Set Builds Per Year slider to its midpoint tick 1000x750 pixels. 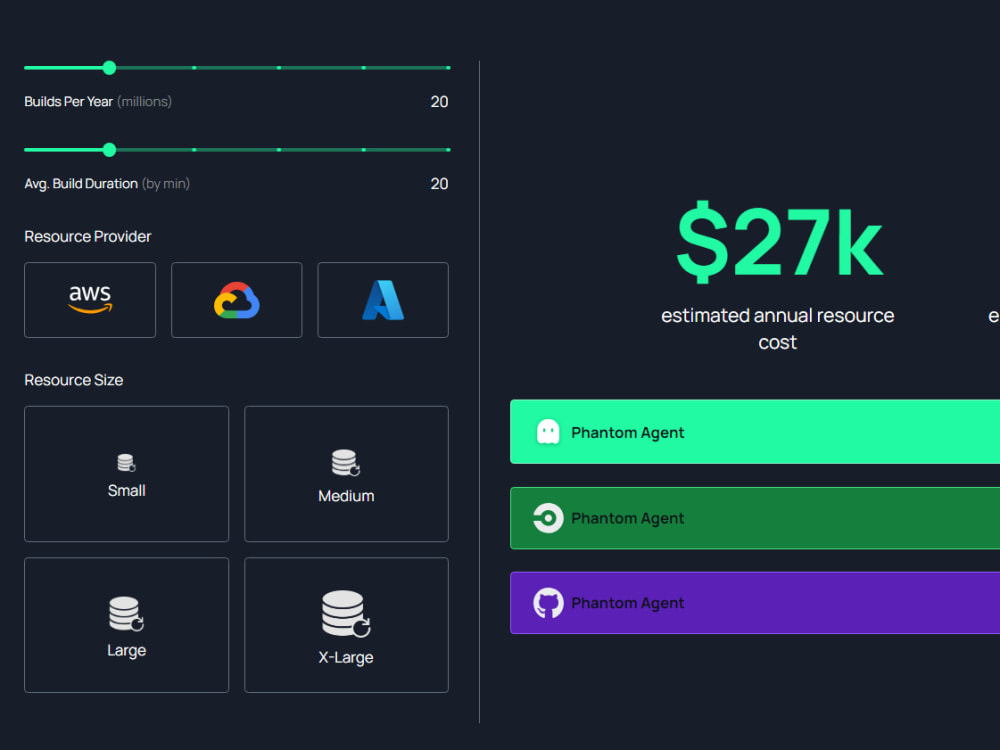pos(279,68)
